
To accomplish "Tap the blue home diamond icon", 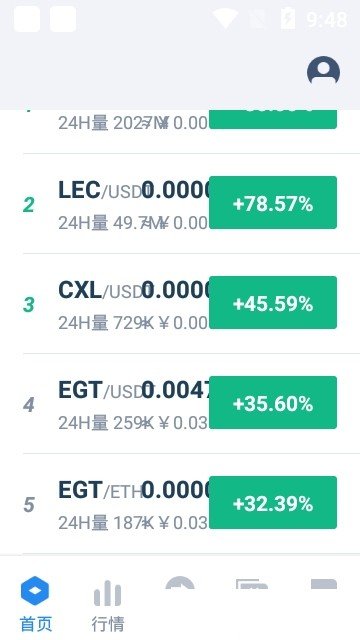I will 35,591.
